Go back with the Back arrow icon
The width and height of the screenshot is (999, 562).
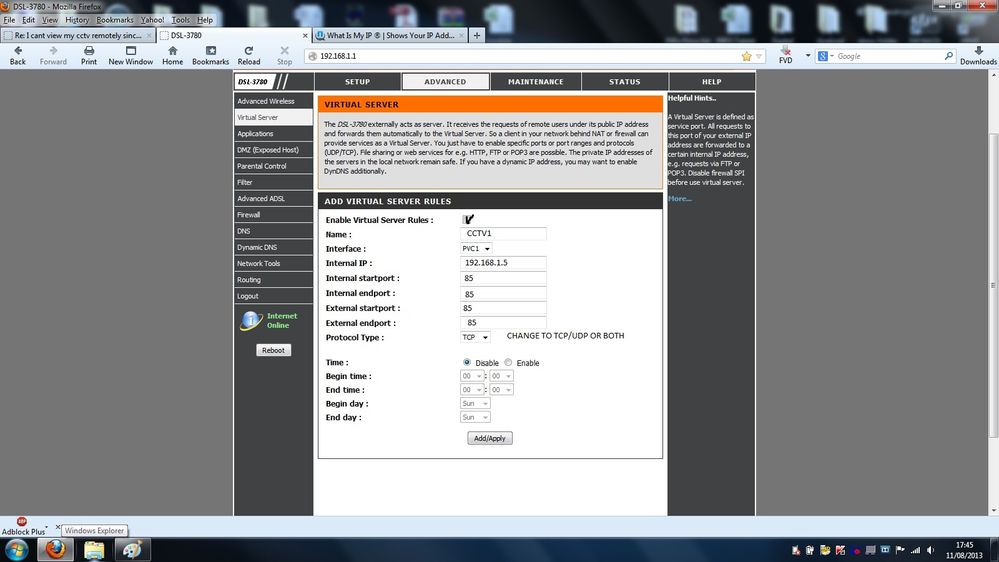(18, 51)
